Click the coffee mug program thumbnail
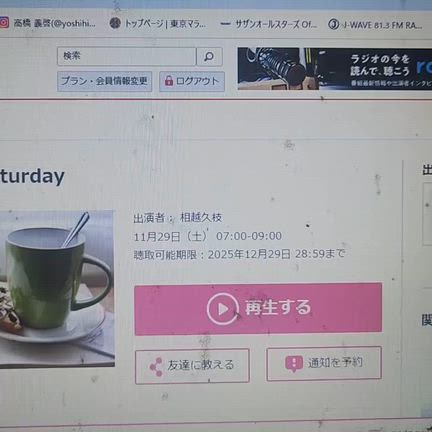The height and width of the screenshot is (432, 432). [x=57, y=289]
